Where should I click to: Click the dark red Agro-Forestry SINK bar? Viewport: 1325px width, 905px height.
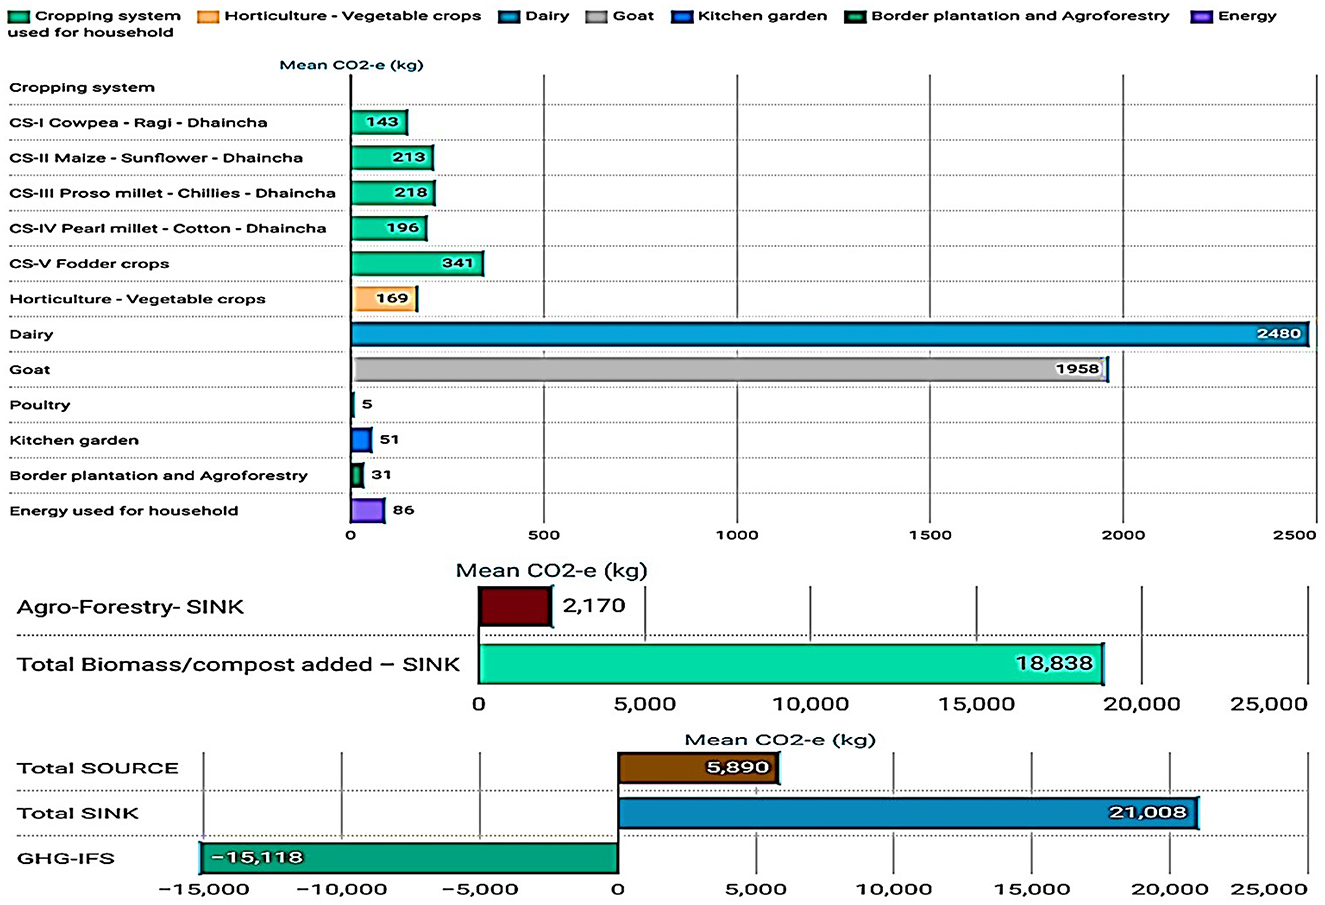click(x=515, y=606)
